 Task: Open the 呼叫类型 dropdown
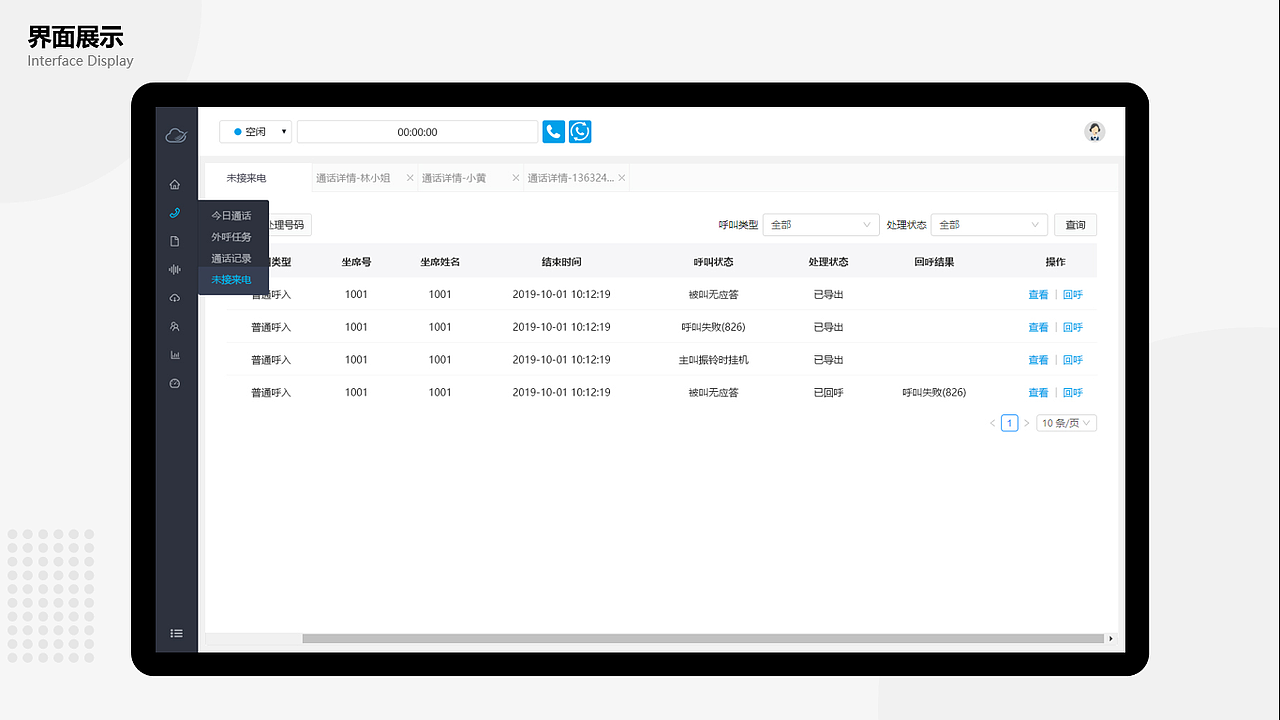tap(820, 224)
